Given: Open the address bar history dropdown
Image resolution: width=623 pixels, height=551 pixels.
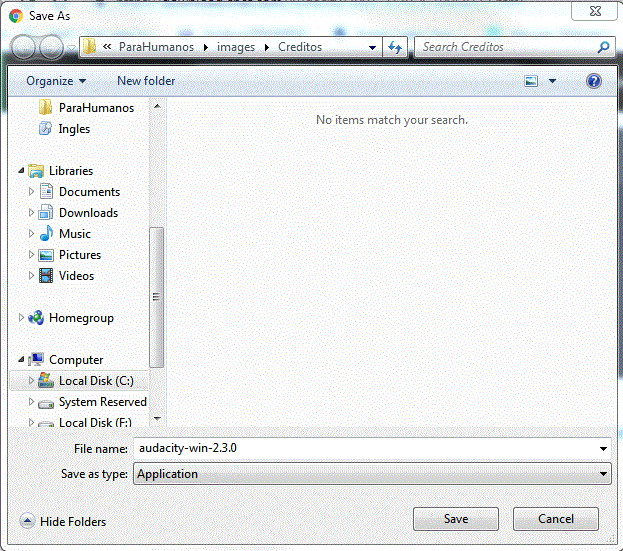Looking at the screenshot, I should (x=372, y=48).
